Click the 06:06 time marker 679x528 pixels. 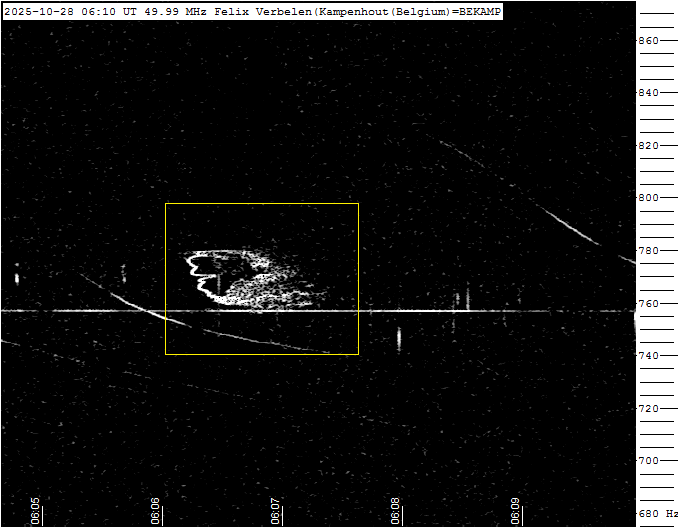click(156, 510)
